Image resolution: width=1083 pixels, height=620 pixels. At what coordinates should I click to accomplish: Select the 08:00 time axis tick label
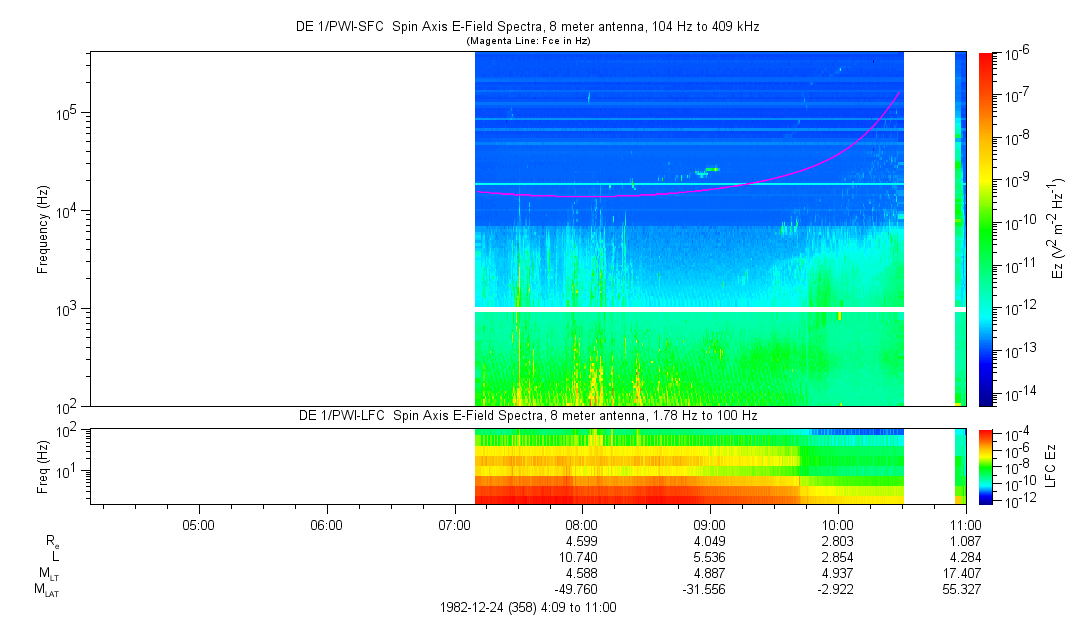pyautogui.click(x=582, y=524)
